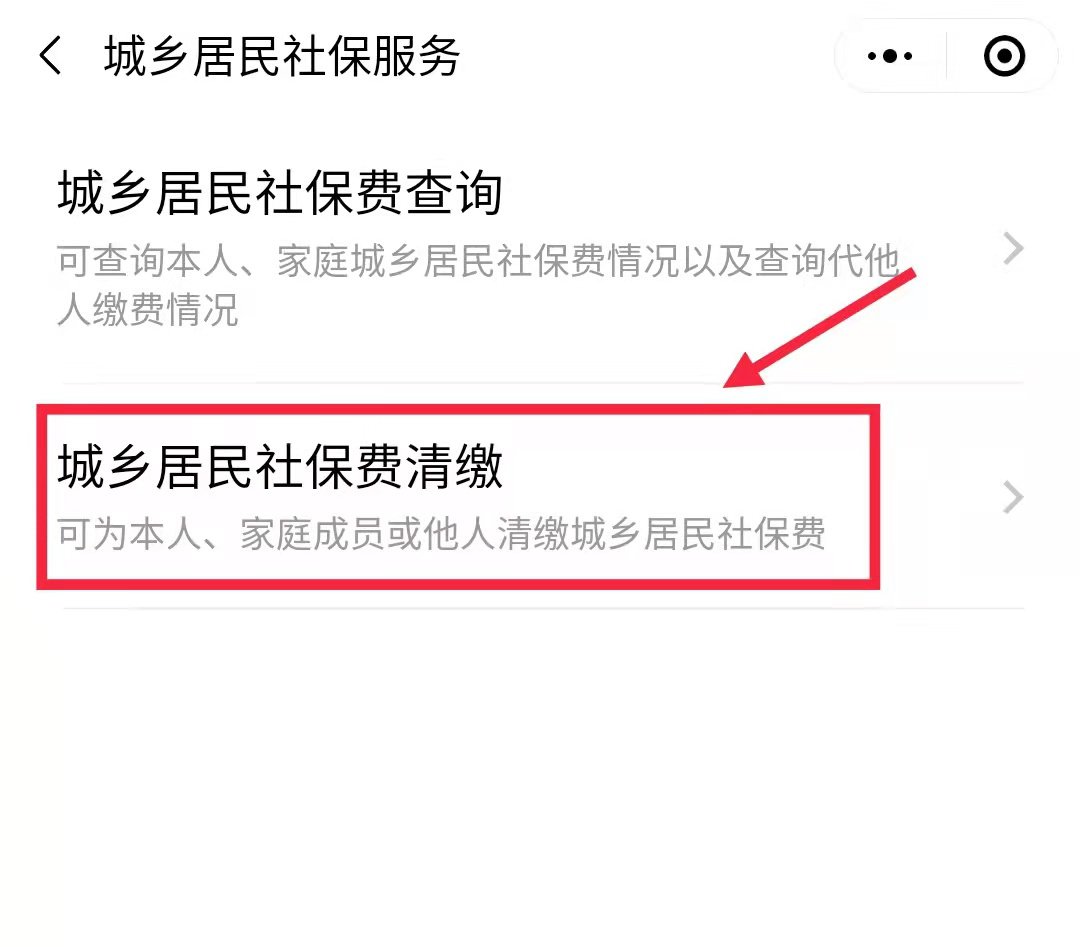This screenshot has height=947, width=1080.
Task: Click the 查询 characters in first entry title
Action: coord(454,194)
